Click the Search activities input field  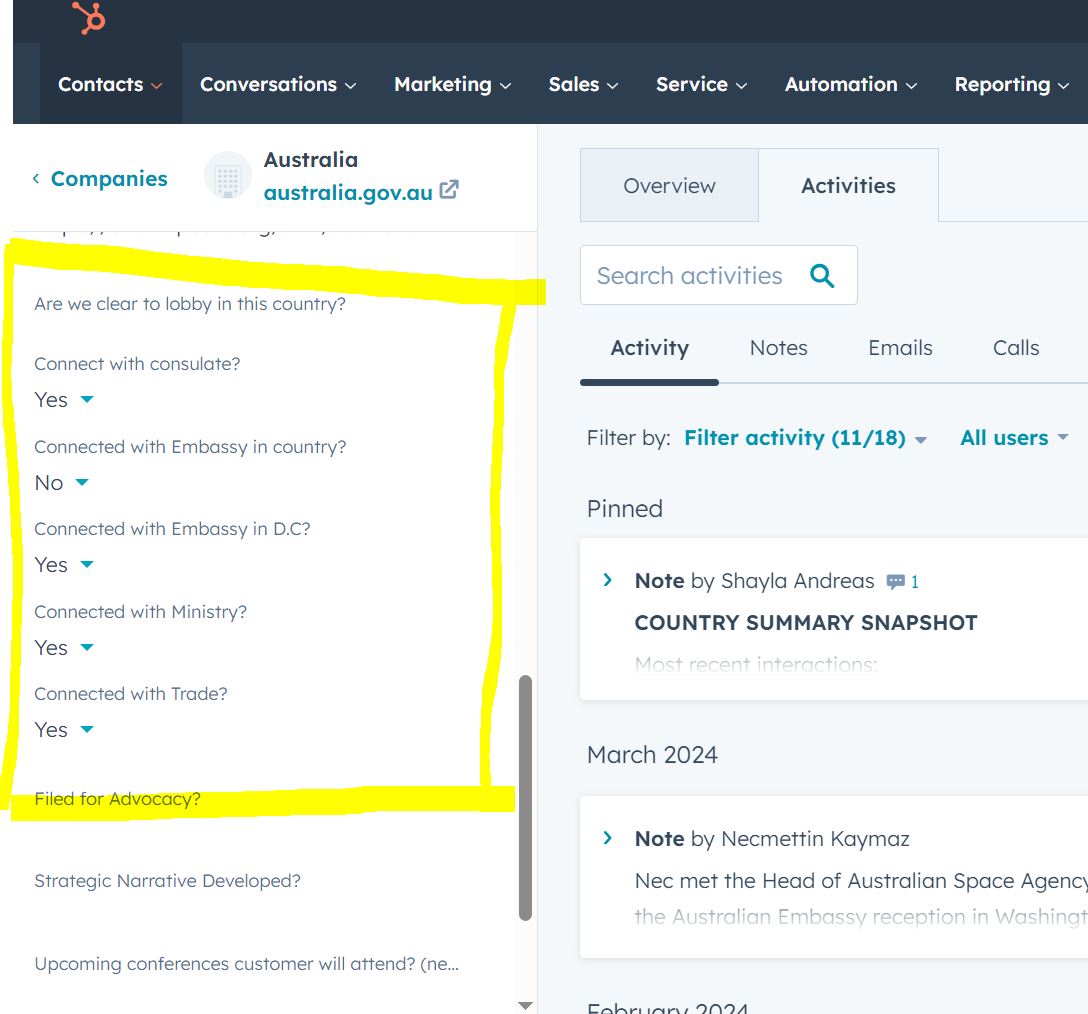pyautogui.click(x=690, y=276)
